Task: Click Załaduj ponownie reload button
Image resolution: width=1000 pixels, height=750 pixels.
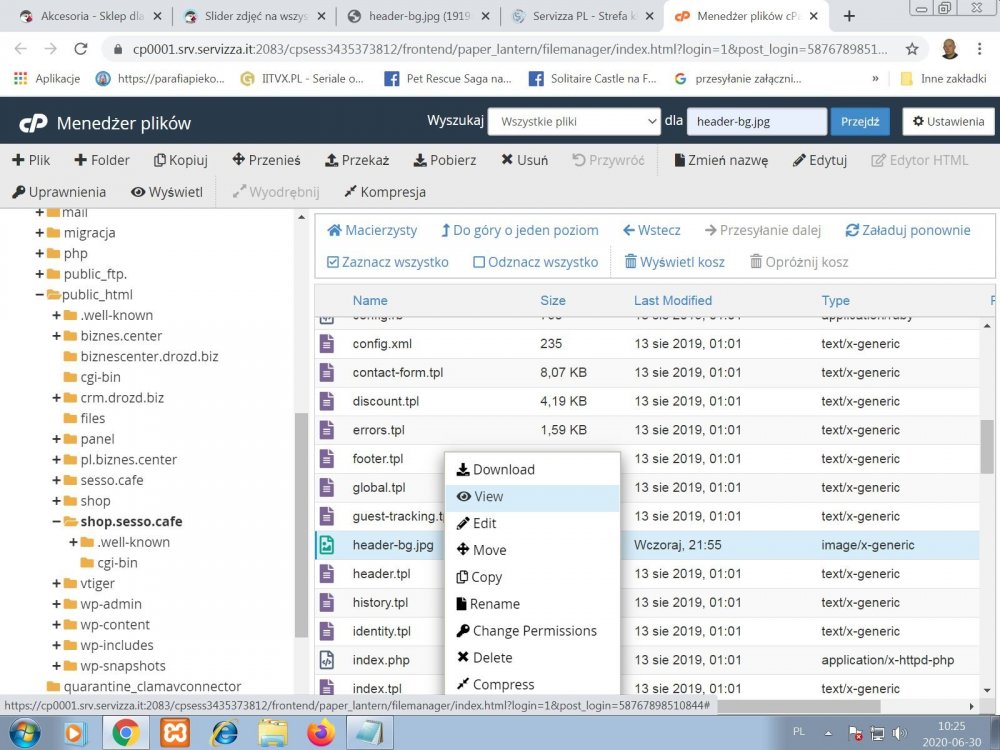Action: (908, 230)
